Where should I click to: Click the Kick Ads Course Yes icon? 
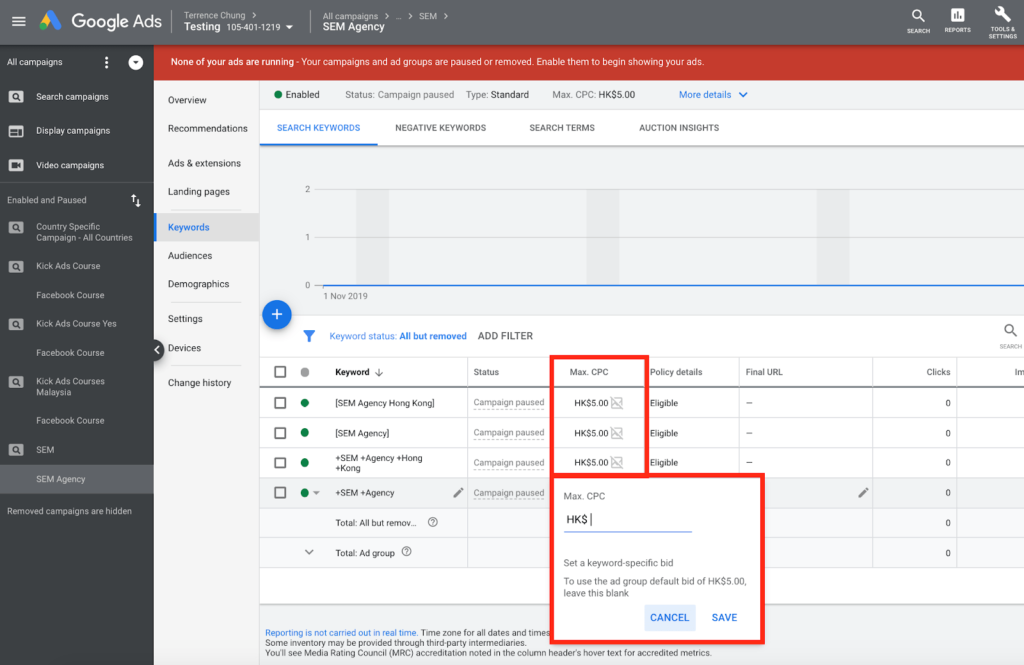(x=16, y=324)
